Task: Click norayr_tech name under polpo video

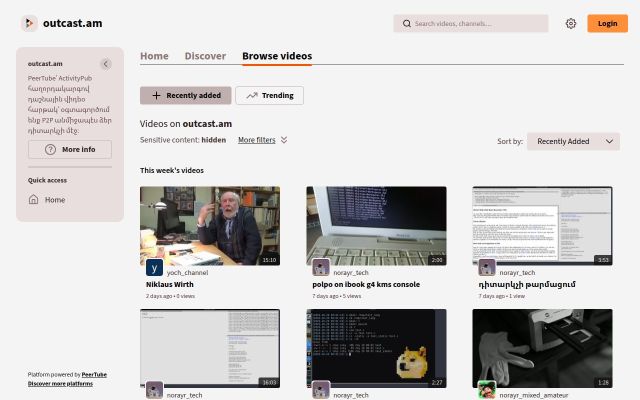Action: pos(351,273)
